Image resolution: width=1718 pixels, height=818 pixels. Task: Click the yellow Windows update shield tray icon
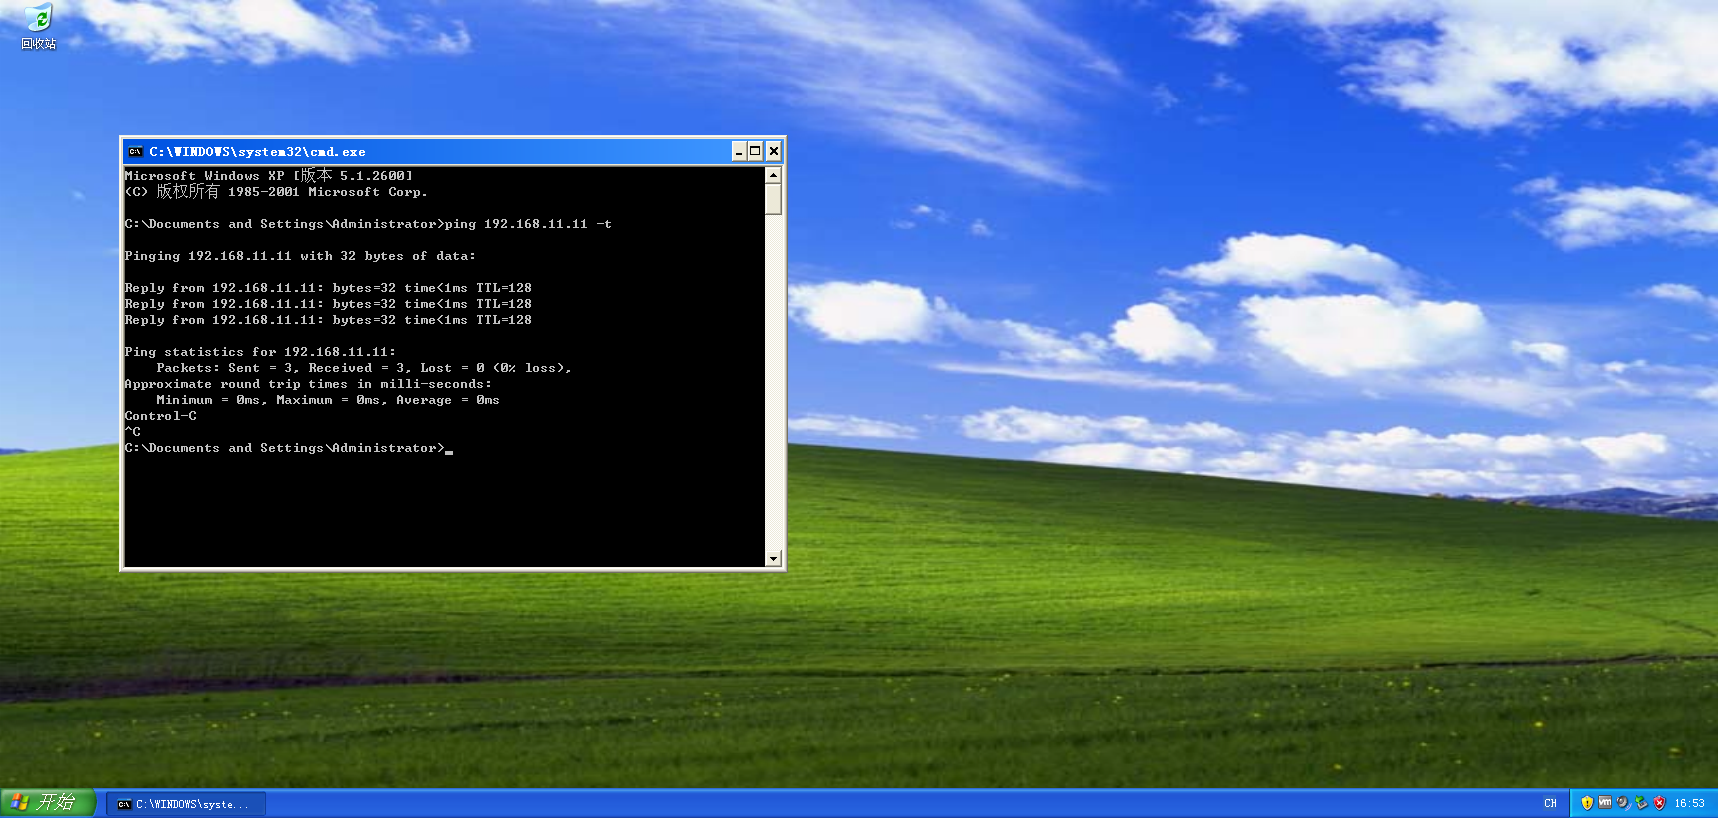click(x=1587, y=803)
